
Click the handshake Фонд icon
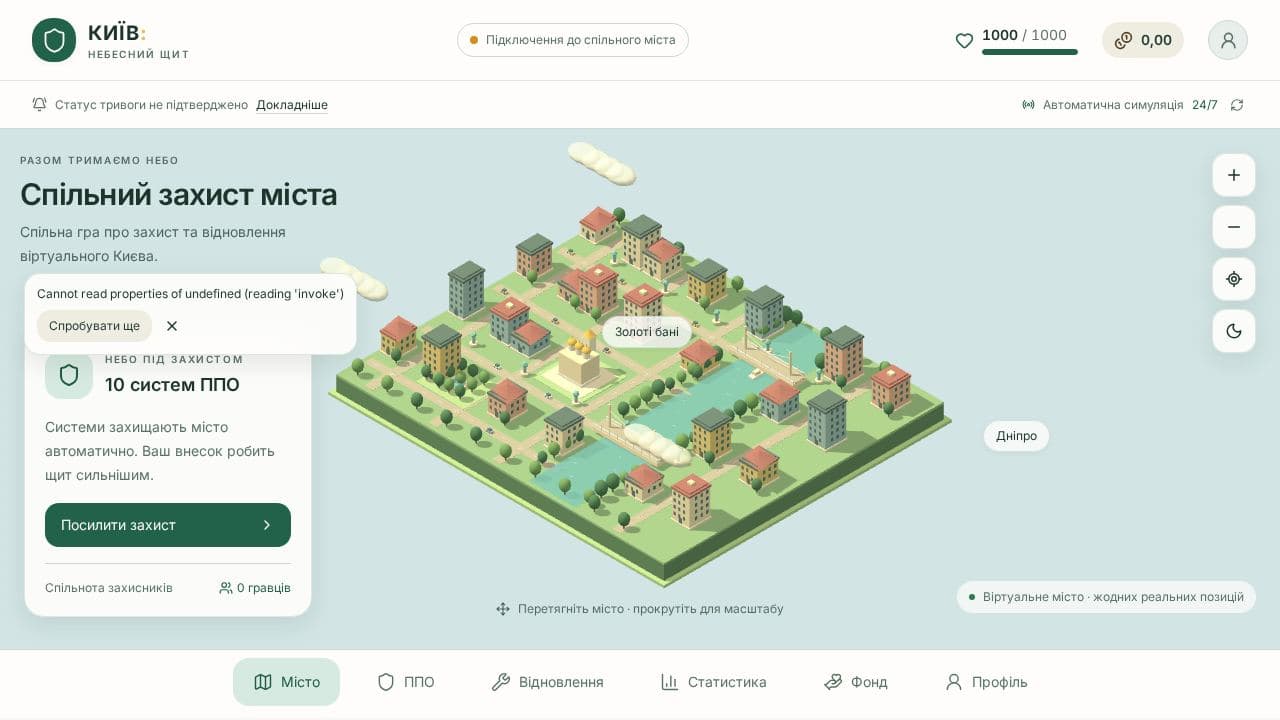point(833,682)
